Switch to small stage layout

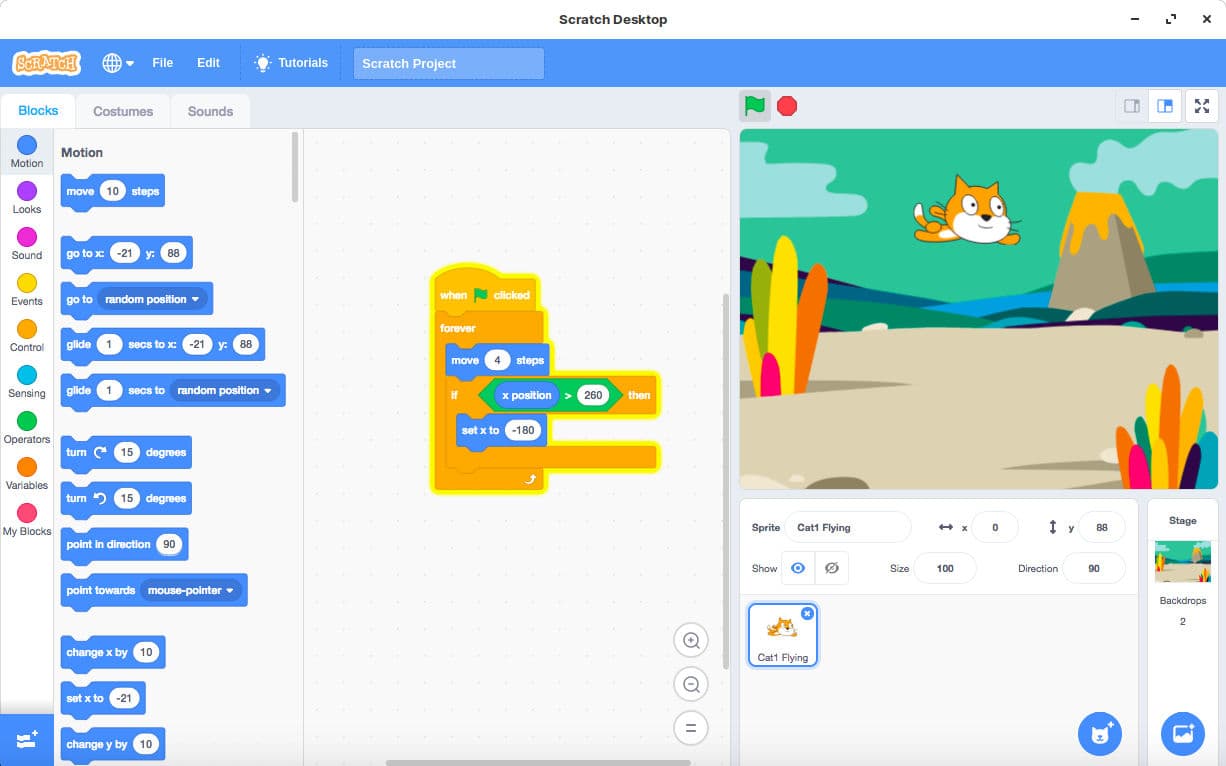[1132, 106]
